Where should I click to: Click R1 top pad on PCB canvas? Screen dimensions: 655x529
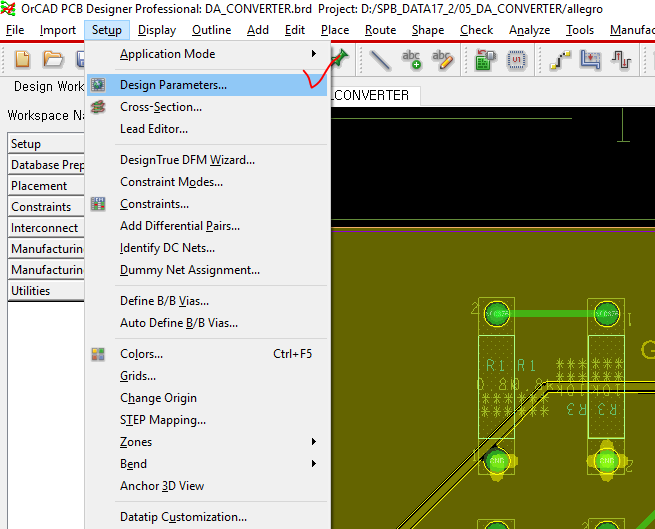point(497,313)
